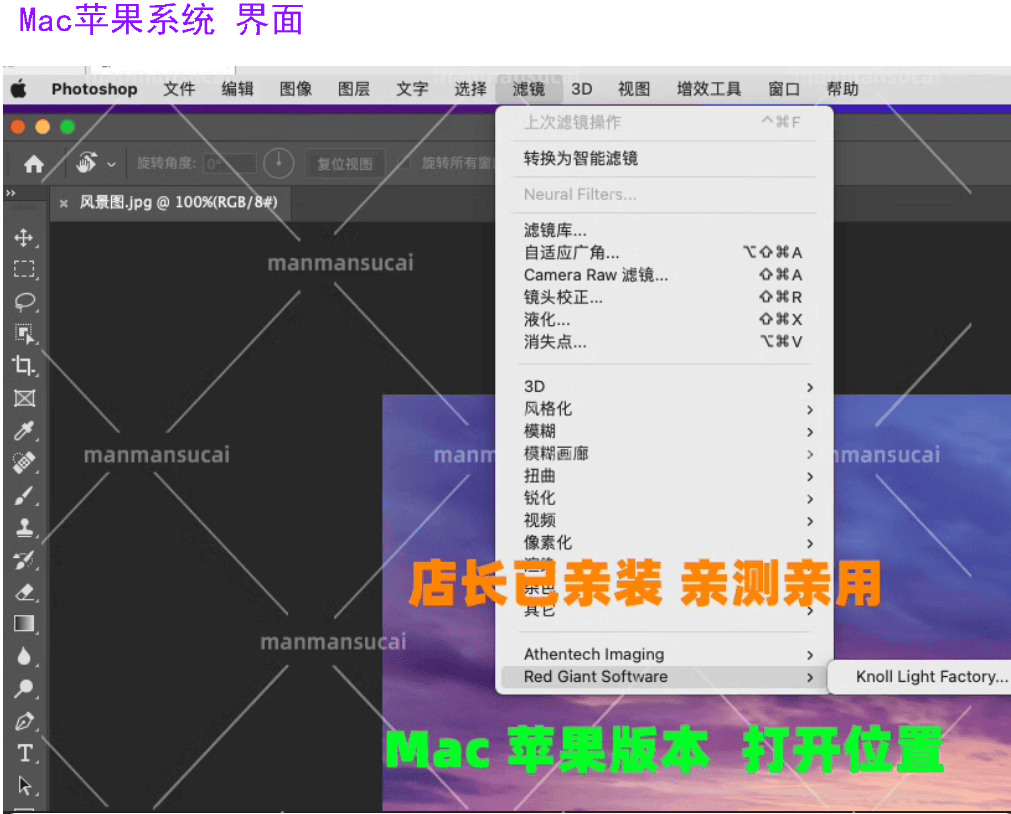Image resolution: width=1011 pixels, height=814 pixels.
Task: Open Knoll Light Factory plugin
Action: click(x=932, y=677)
